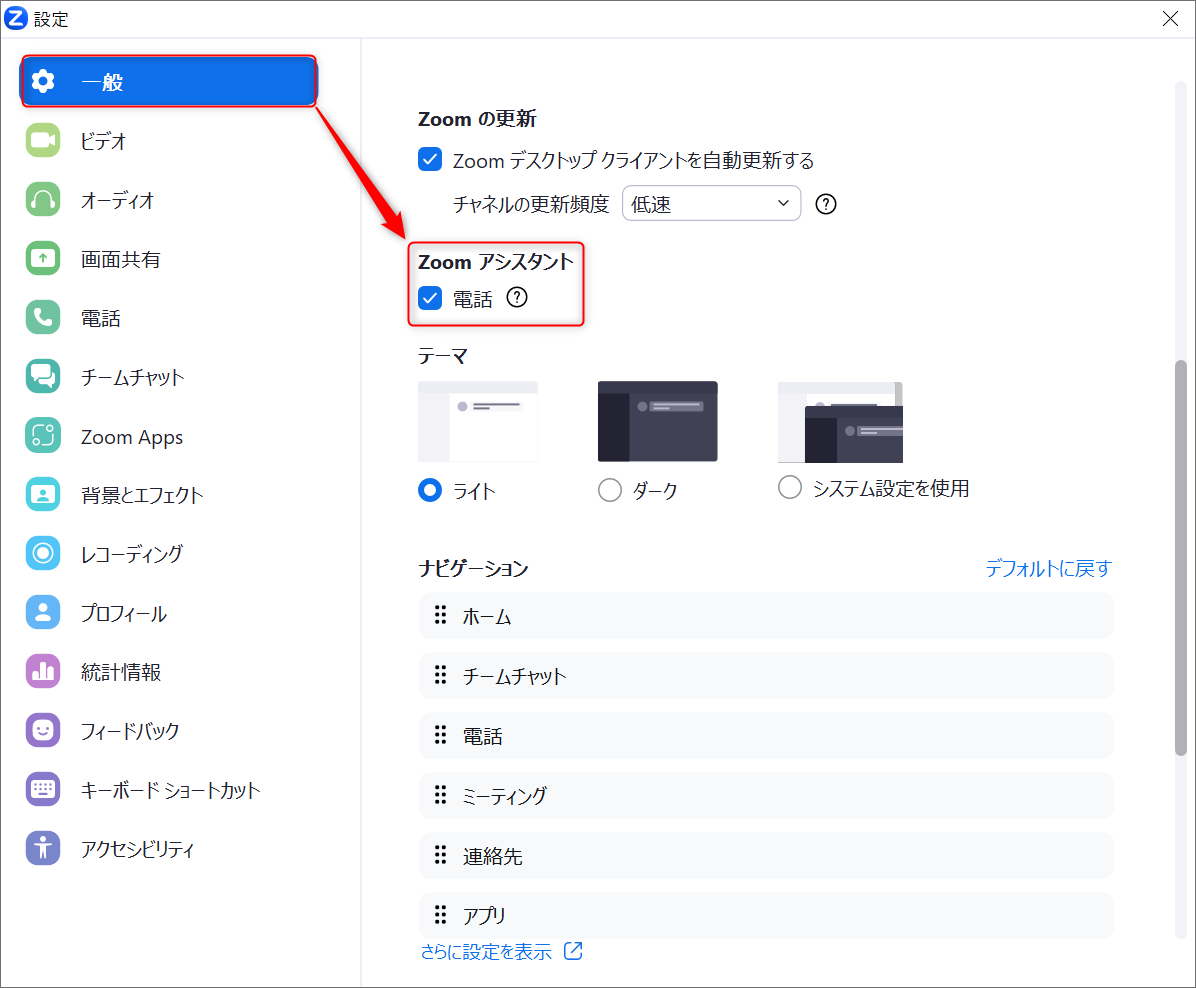Click the person icon beside プロフィール
The image size is (1196, 988).
(43, 613)
